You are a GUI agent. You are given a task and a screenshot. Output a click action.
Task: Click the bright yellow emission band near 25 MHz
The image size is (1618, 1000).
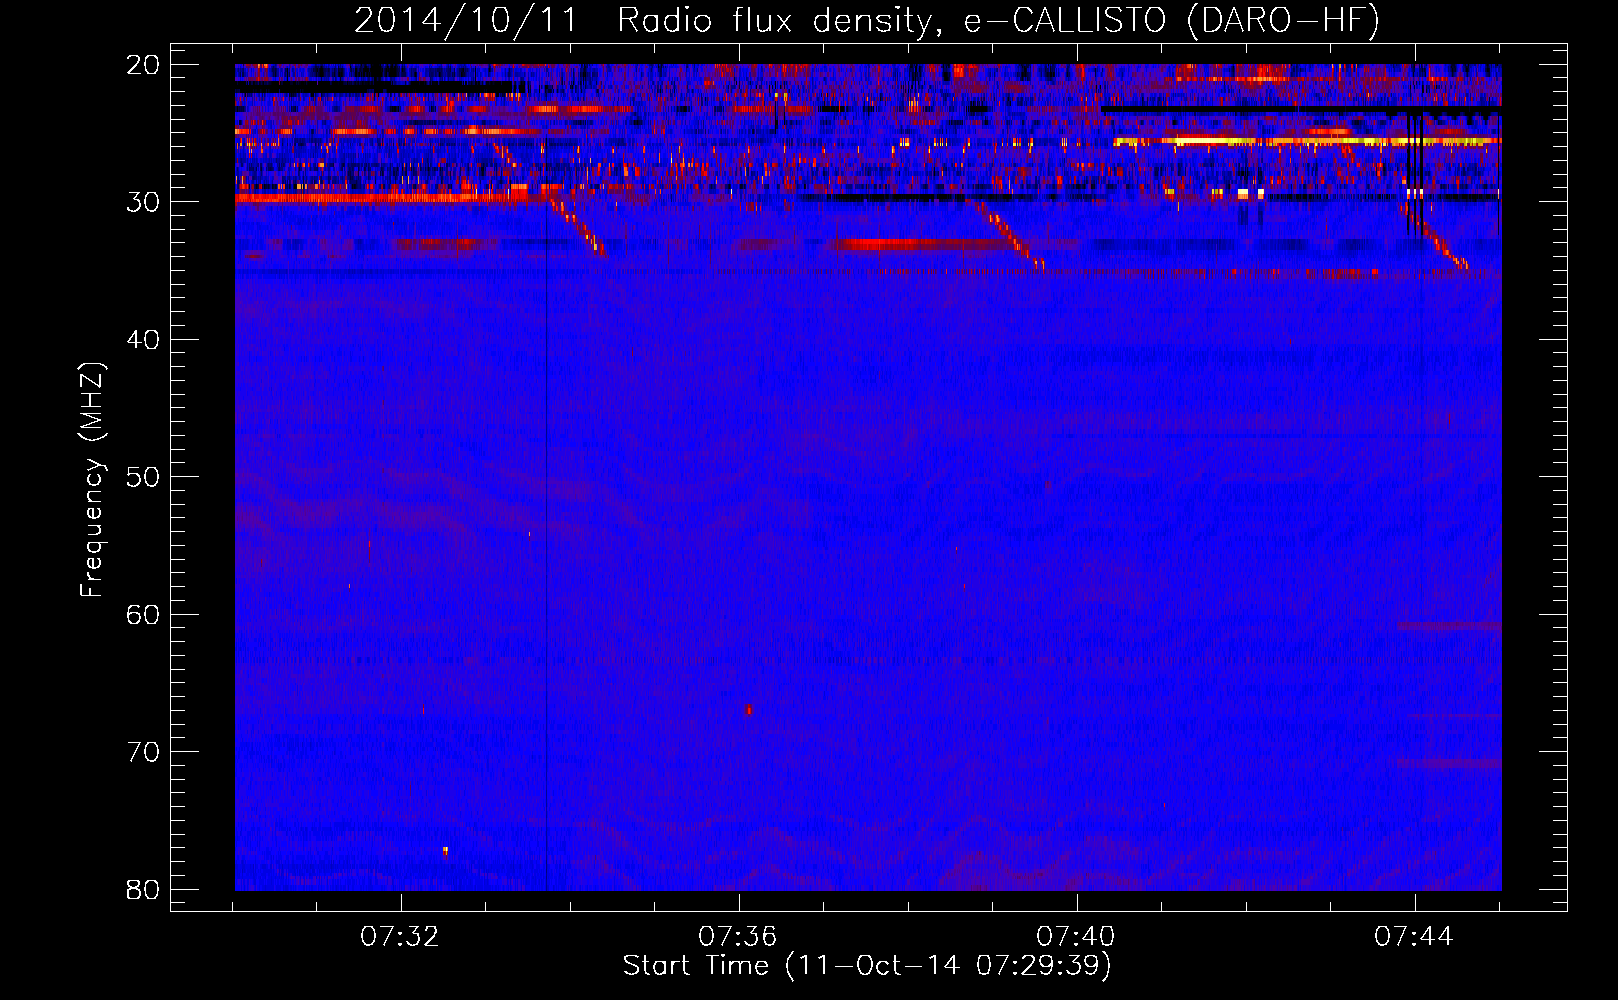point(1306,141)
